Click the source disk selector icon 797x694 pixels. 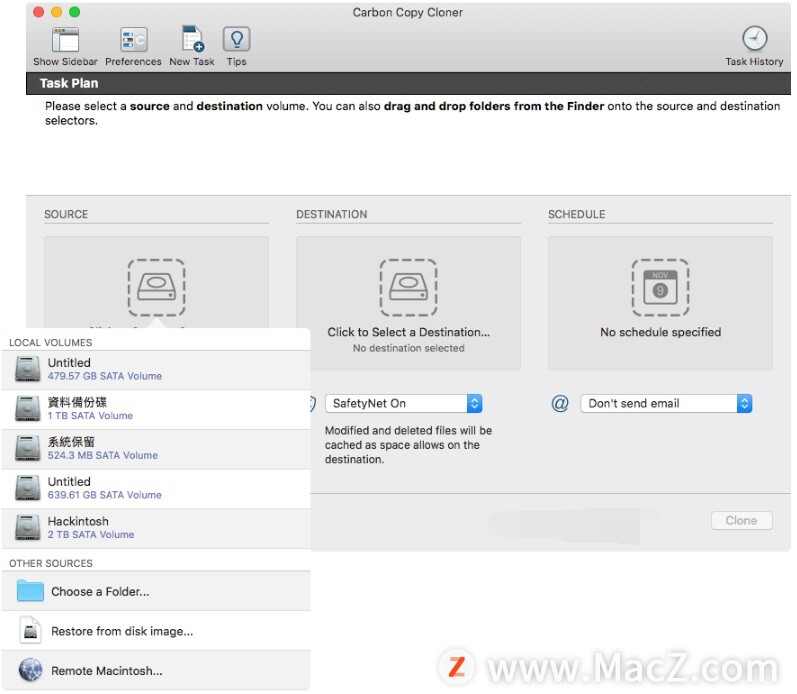pos(157,288)
